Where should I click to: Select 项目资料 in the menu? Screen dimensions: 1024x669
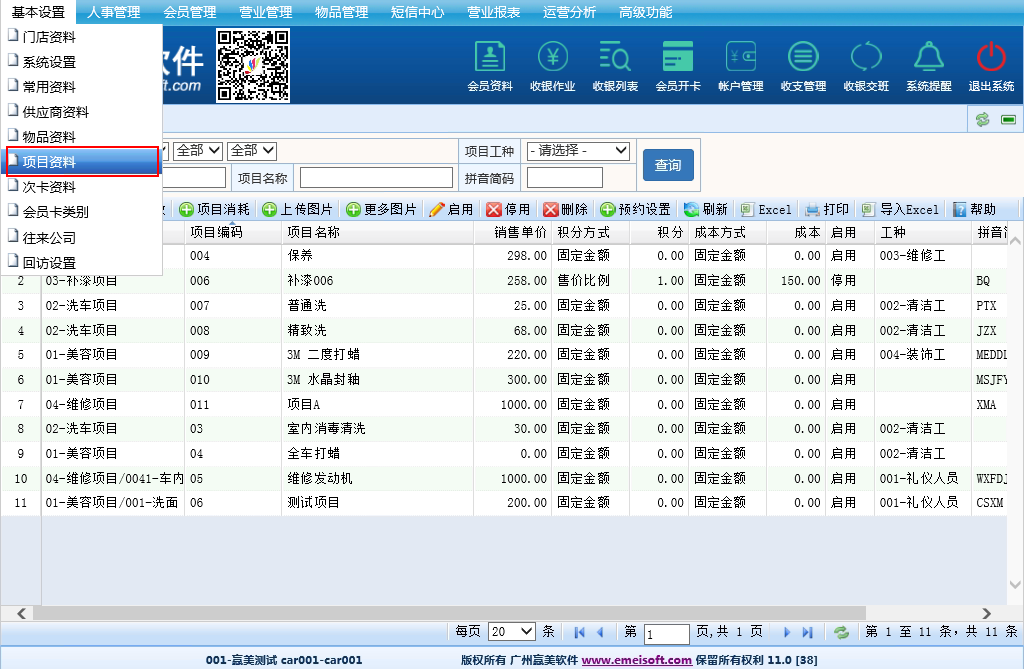pyautogui.click(x=81, y=162)
